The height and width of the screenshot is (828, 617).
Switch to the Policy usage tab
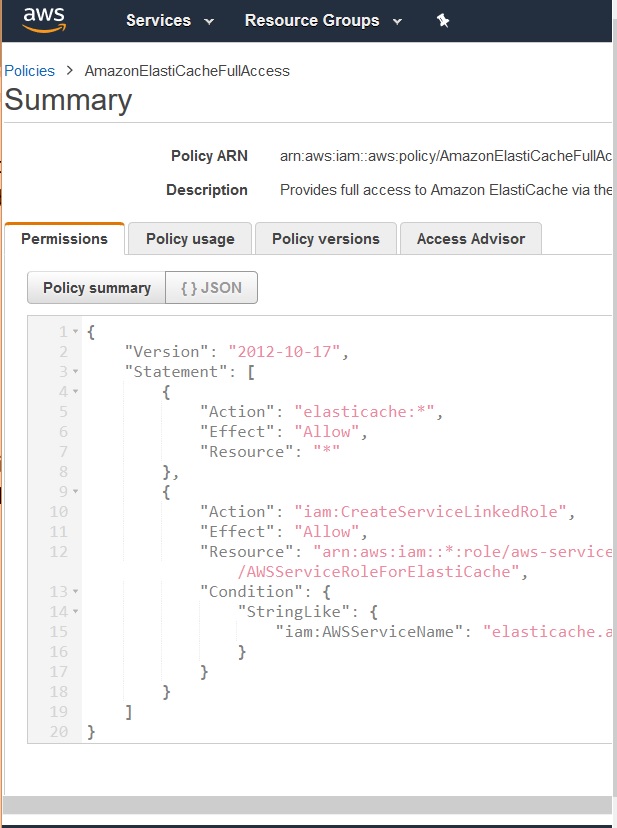pyautogui.click(x=190, y=239)
